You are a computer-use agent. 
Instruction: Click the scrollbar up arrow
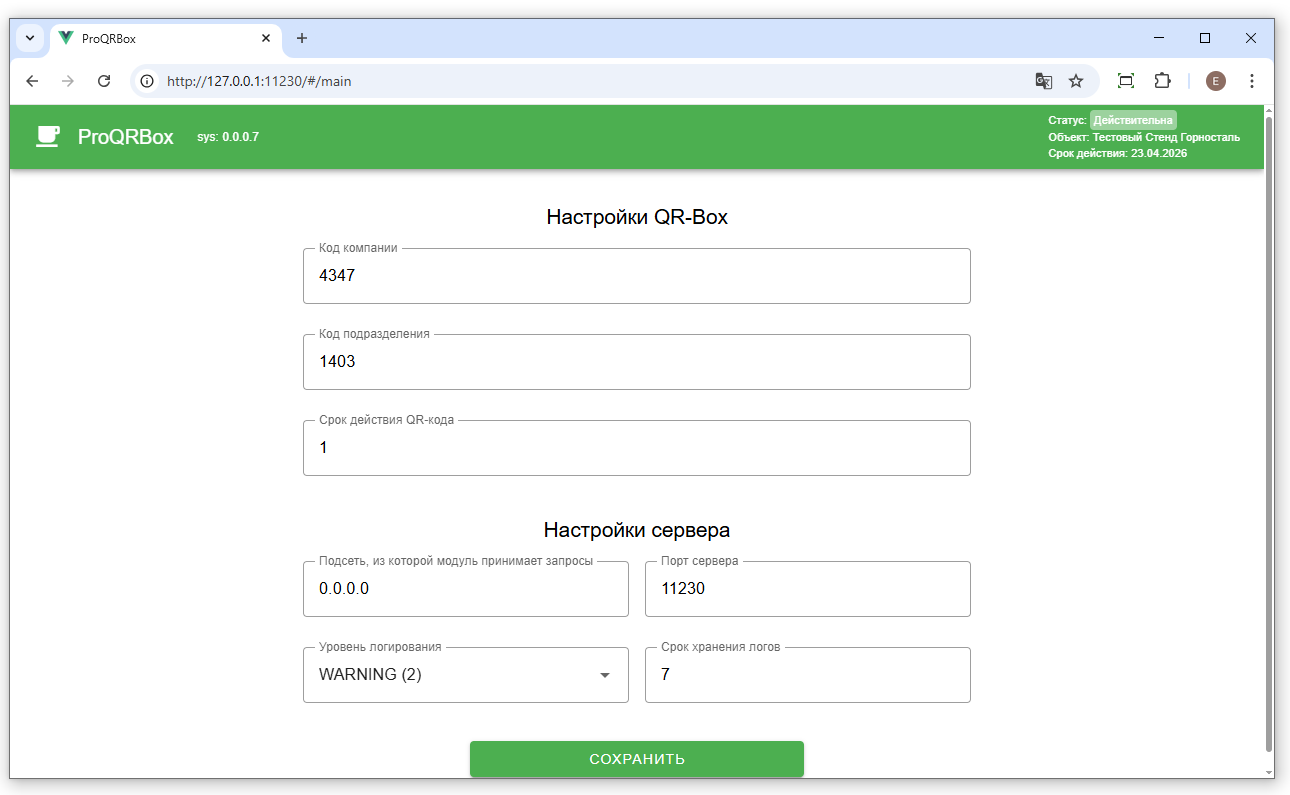pos(1269,110)
